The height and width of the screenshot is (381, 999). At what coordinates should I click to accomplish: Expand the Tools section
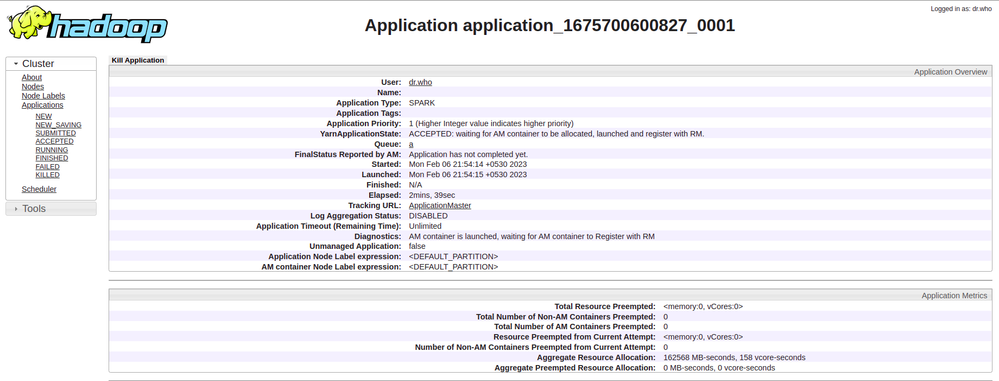coord(51,209)
